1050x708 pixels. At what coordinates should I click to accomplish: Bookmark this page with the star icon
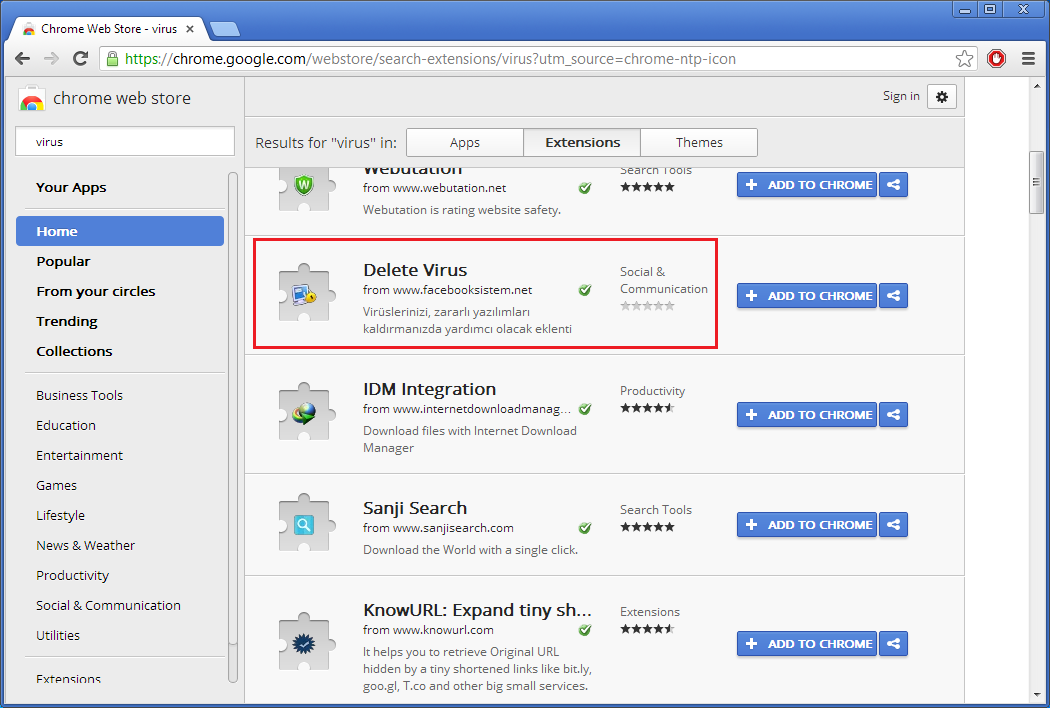coord(964,59)
